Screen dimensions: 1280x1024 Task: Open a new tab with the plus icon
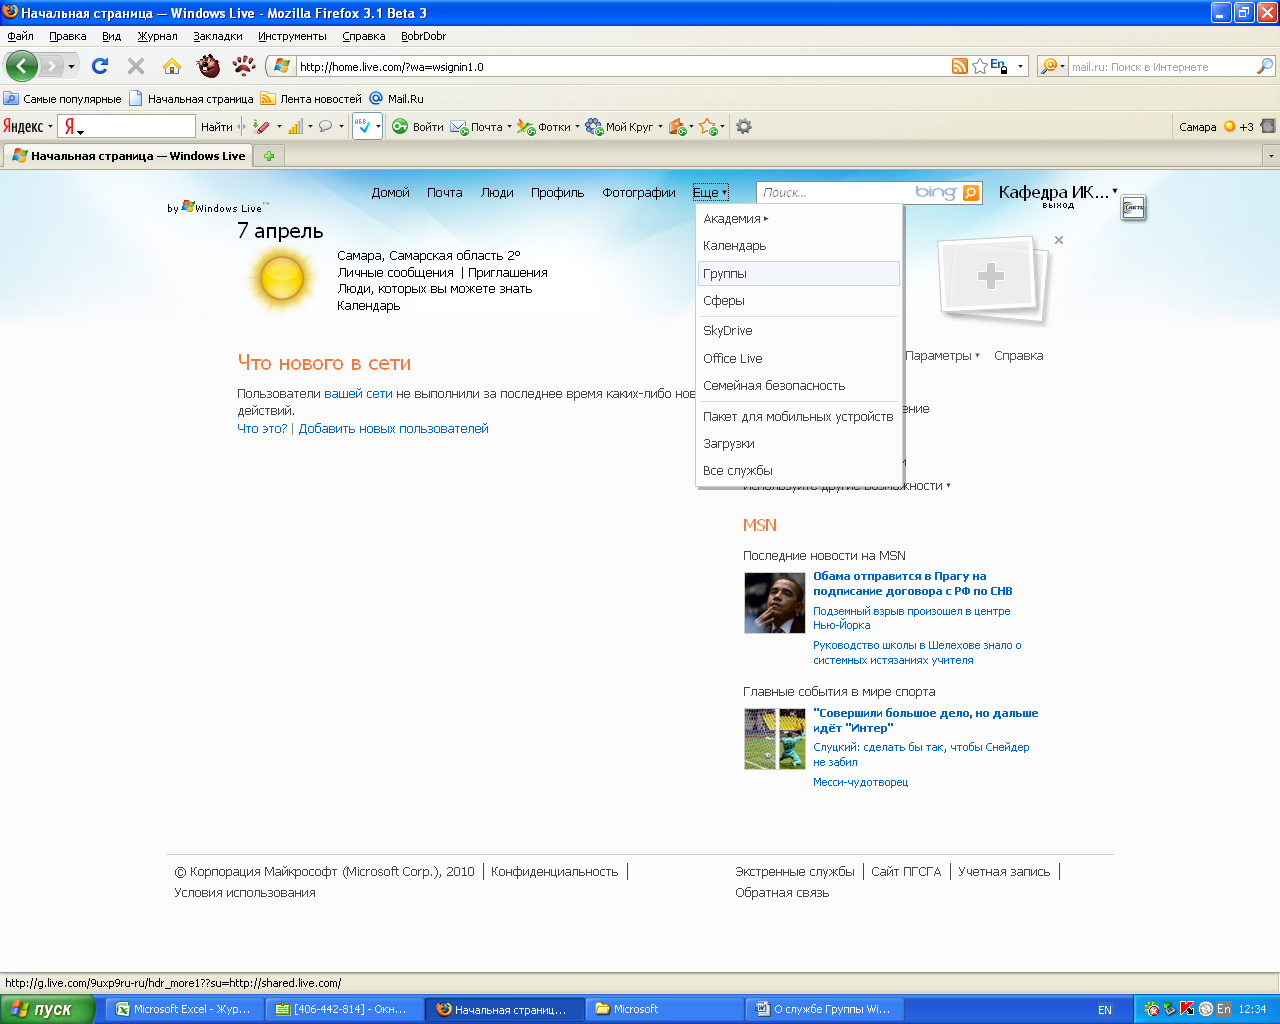pyautogui.click(x=269, y=156)
